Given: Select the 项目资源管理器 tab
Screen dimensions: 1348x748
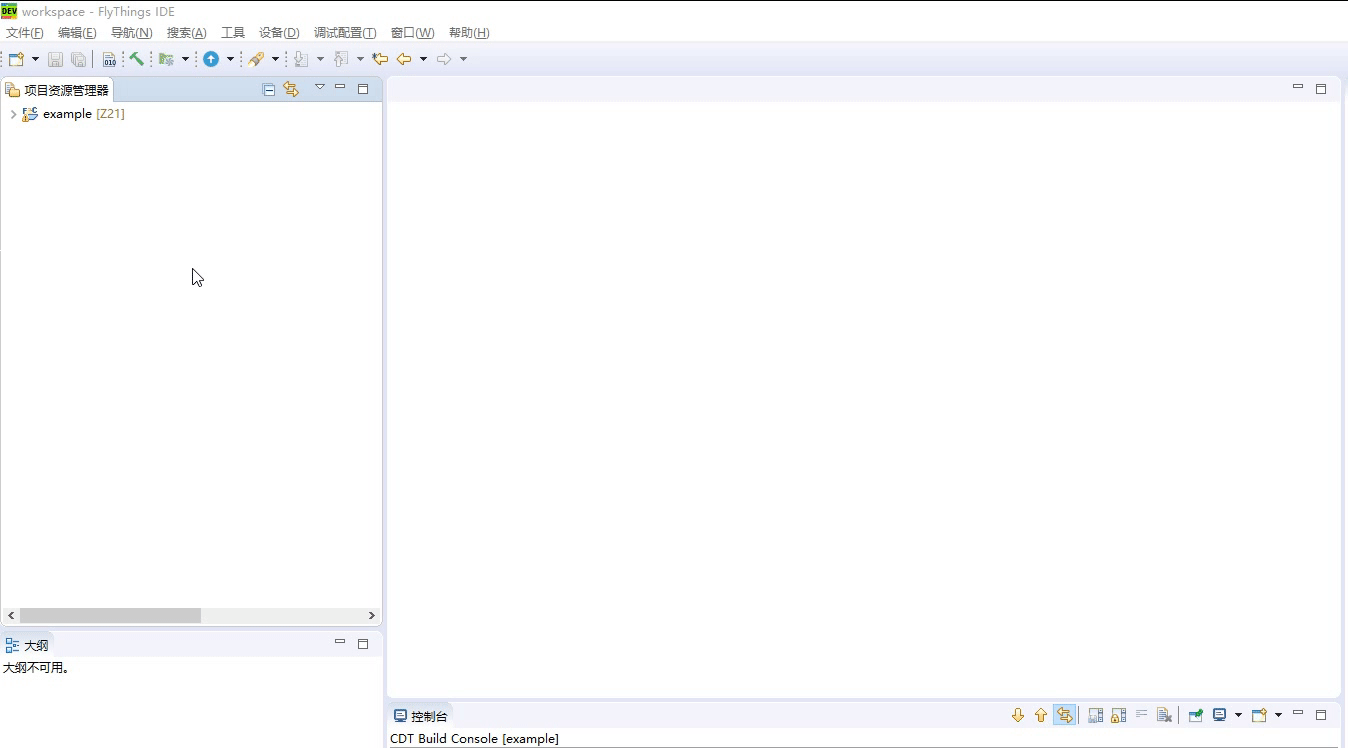Looking at the screenshot, I should click(x=57, y=90).
